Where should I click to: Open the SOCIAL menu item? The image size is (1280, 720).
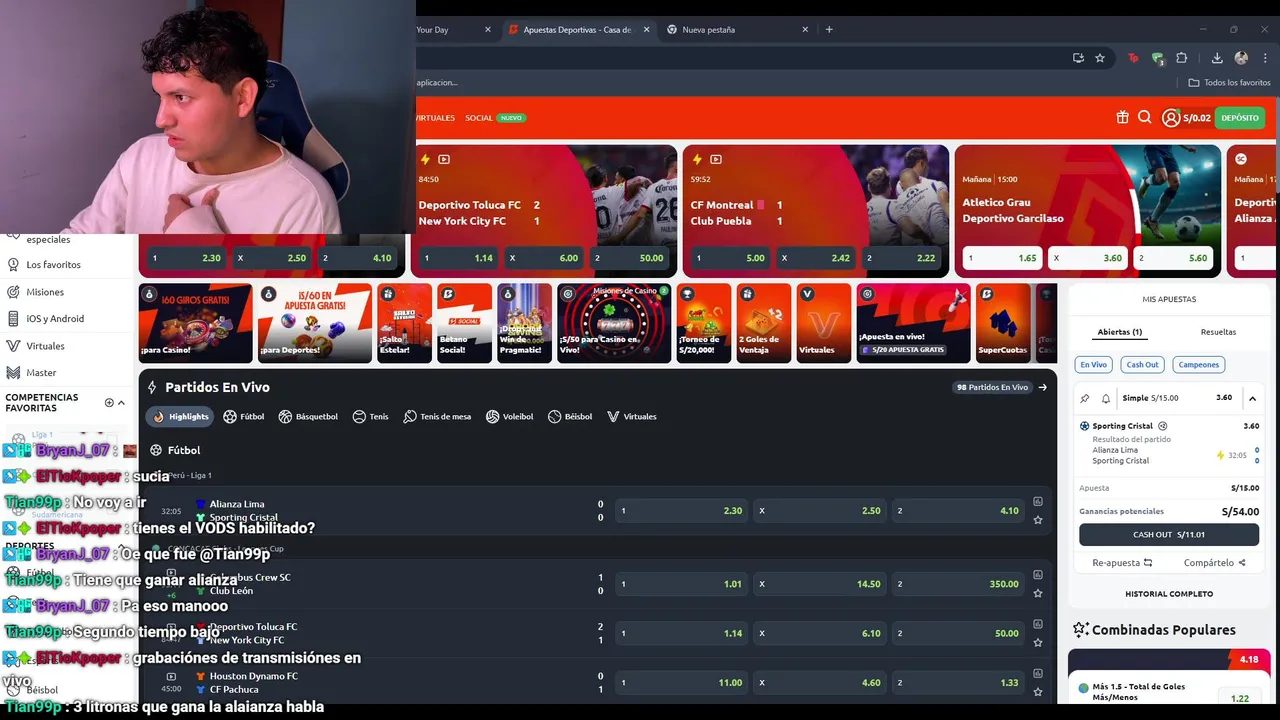click(479, 118)
